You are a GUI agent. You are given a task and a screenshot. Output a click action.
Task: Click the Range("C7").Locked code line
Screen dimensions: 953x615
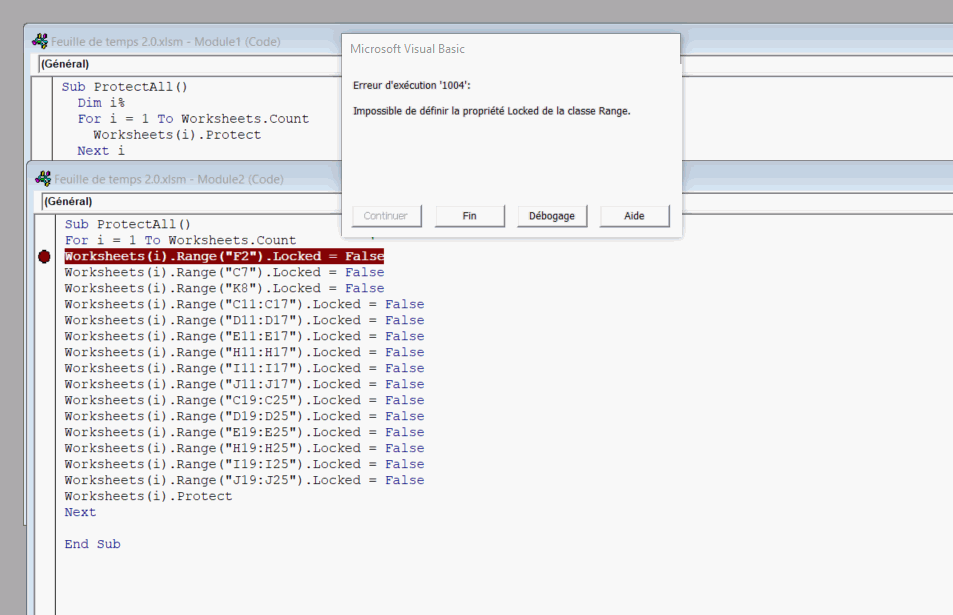tap(224, 272)
